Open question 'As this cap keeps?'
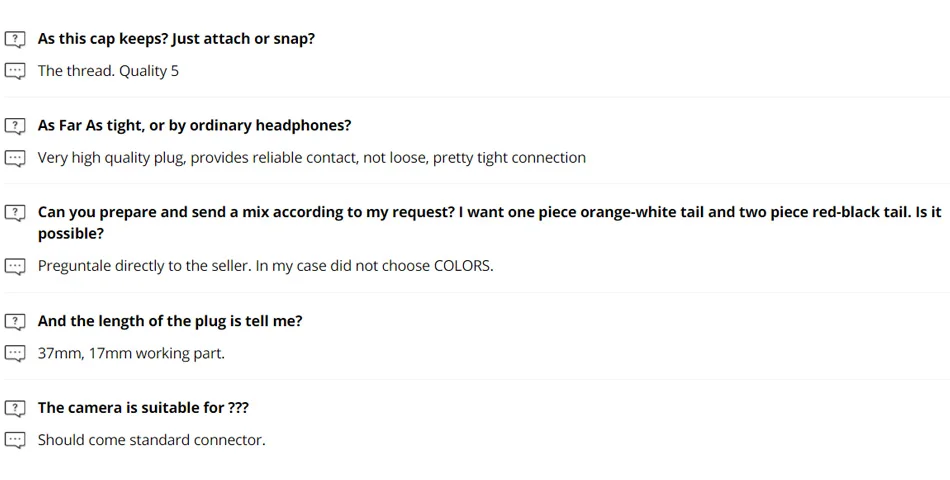This screenshot has height=480, width=950. [176, 39]
